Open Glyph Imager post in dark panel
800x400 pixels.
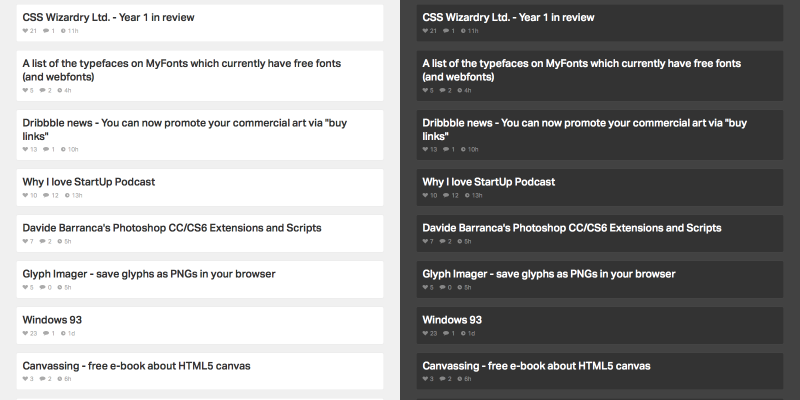point(549,274)
